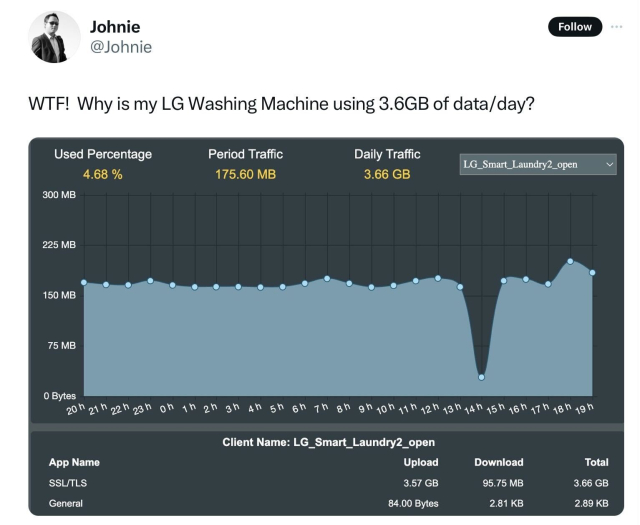Open the tweet's more options ellipsis
Screen dimensions: 640x525
615,26
